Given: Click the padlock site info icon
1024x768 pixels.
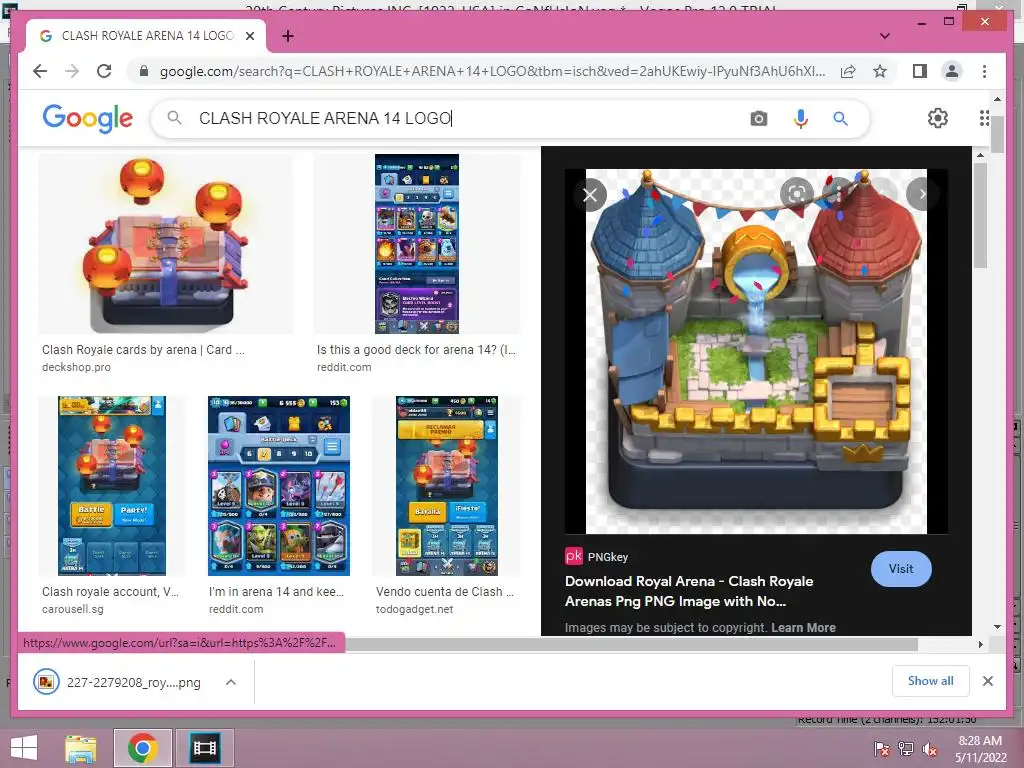Looking at the screenshot, I should coord(144,71).
